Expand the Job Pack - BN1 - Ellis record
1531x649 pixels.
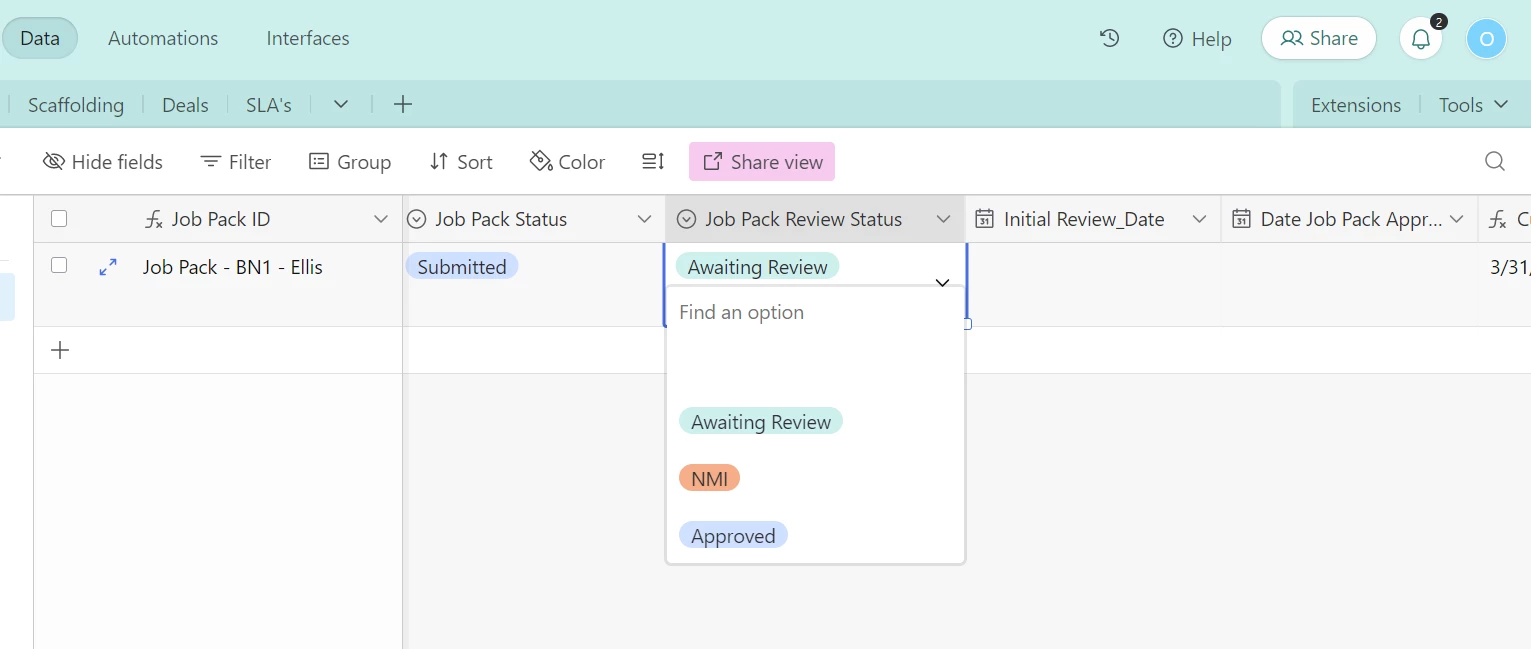click(108, 267)
